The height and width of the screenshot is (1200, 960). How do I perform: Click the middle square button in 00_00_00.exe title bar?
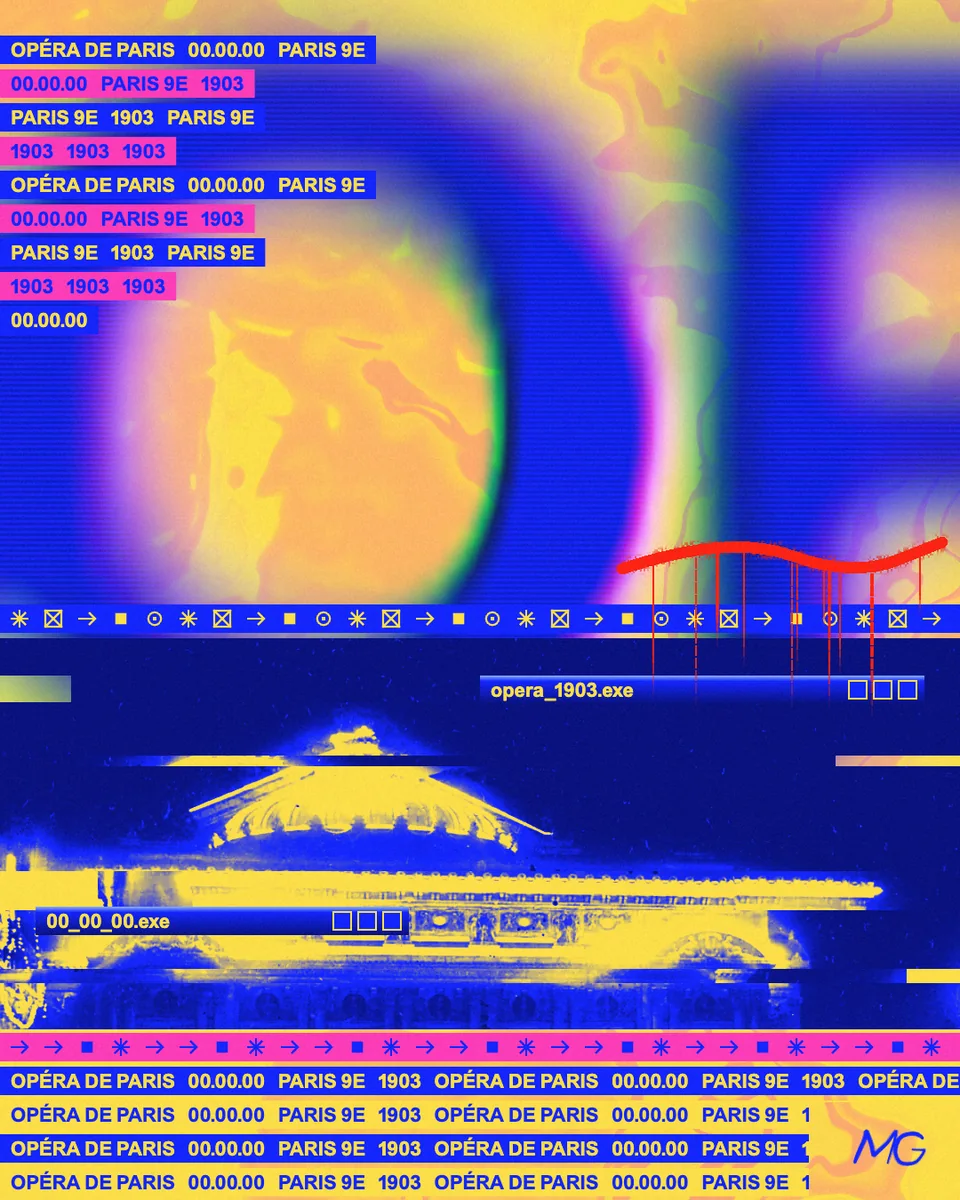tap(367, 921)
